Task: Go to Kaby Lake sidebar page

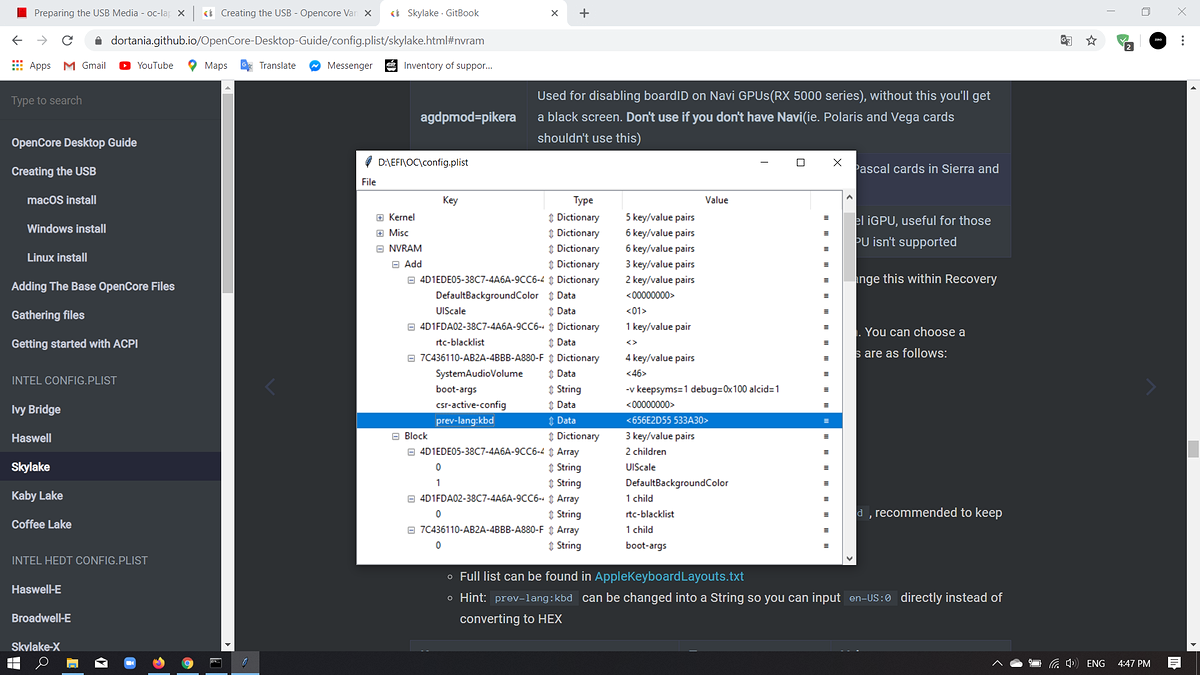Action: (37, 495)
